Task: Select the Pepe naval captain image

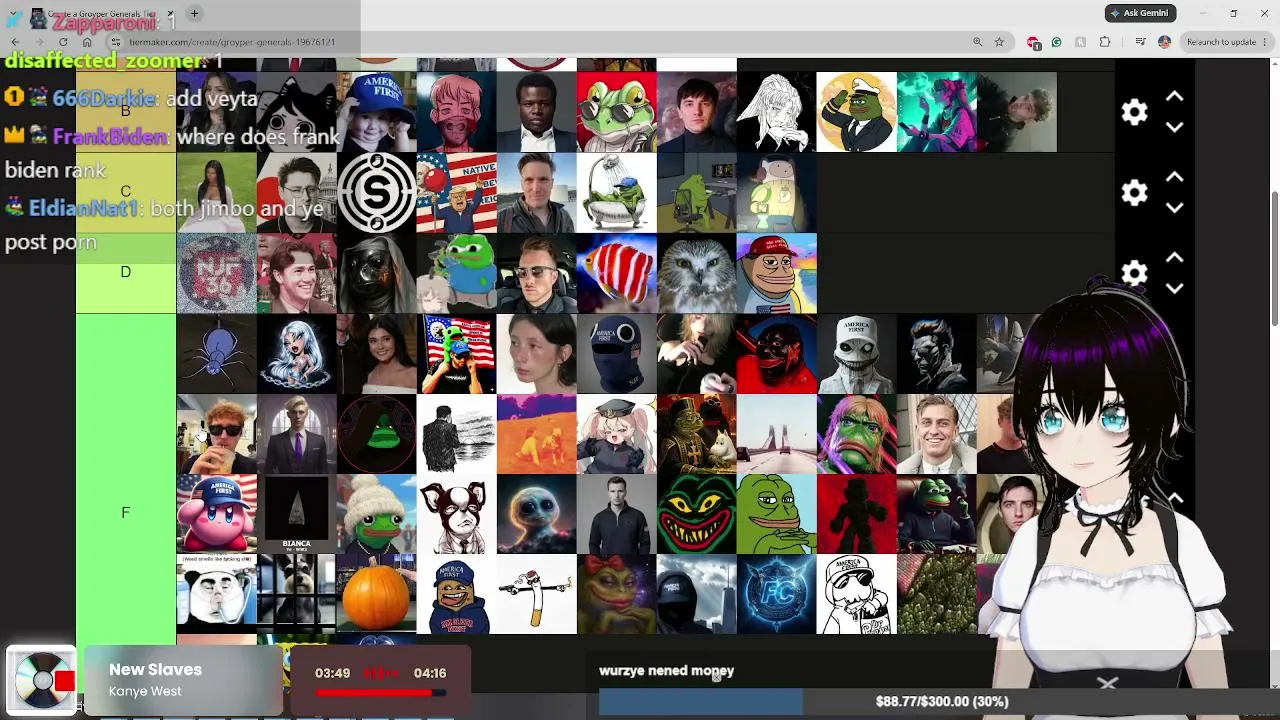Action: (x=857, y=112)
